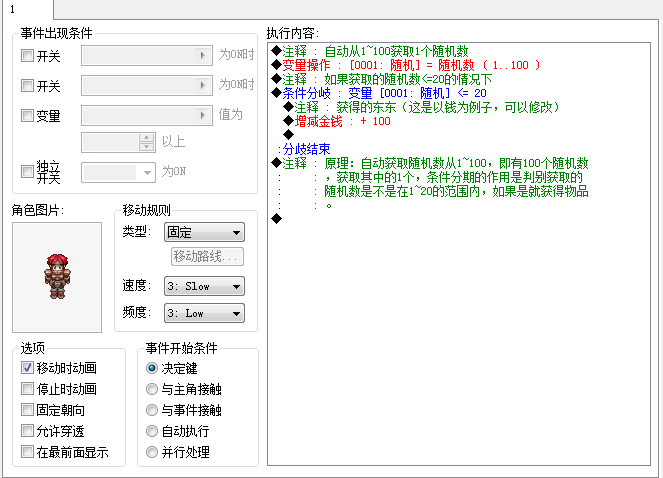Select the comment continuation 获取其中的1个

tap(453, 177)
